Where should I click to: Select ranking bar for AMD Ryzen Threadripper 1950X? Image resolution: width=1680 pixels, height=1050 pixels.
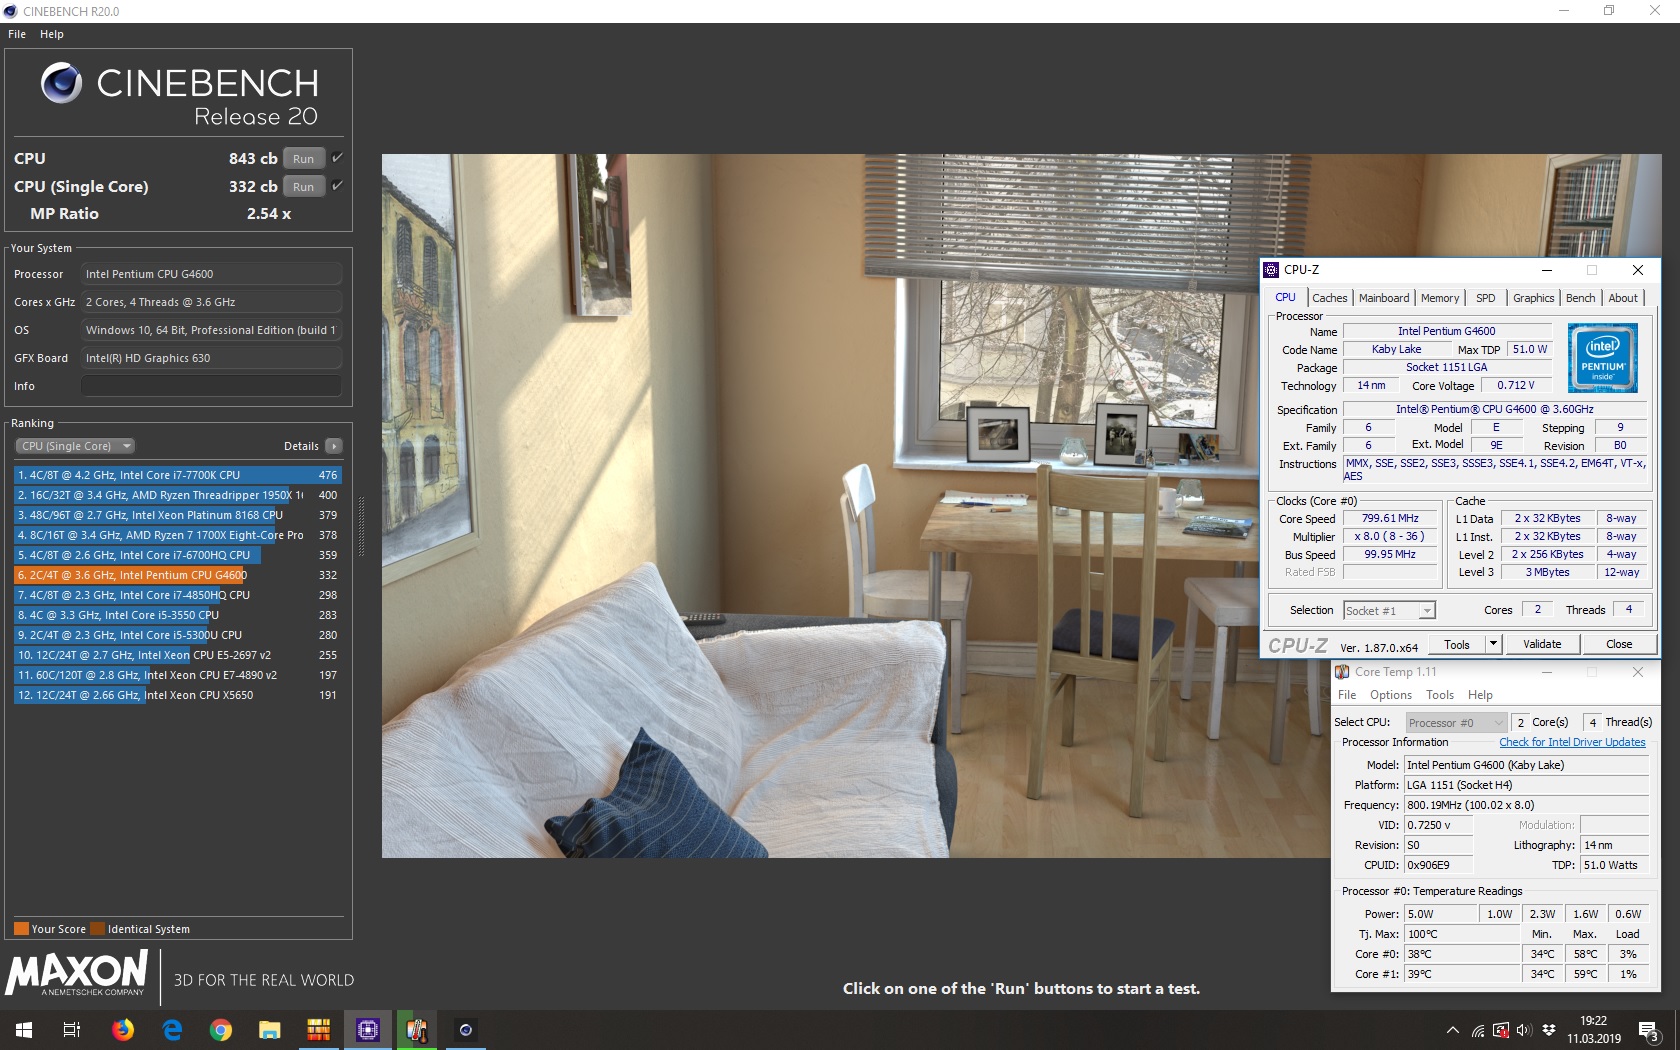[x=178, y=495]
